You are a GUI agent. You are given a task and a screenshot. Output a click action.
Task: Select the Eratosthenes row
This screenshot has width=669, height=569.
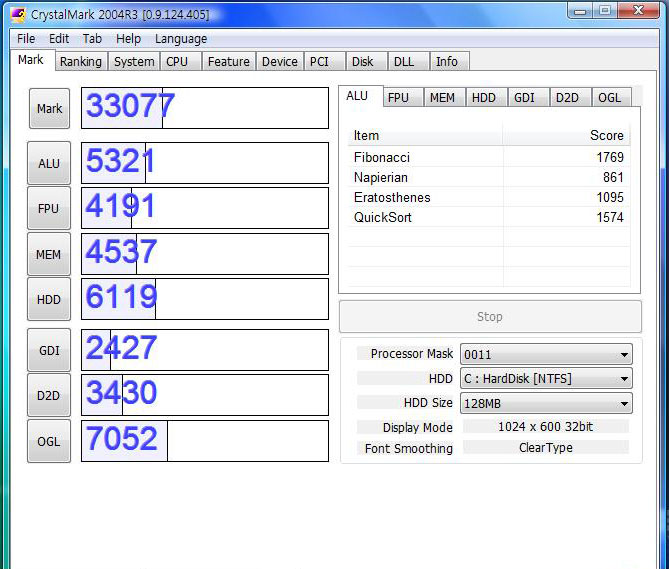(489, 197)
